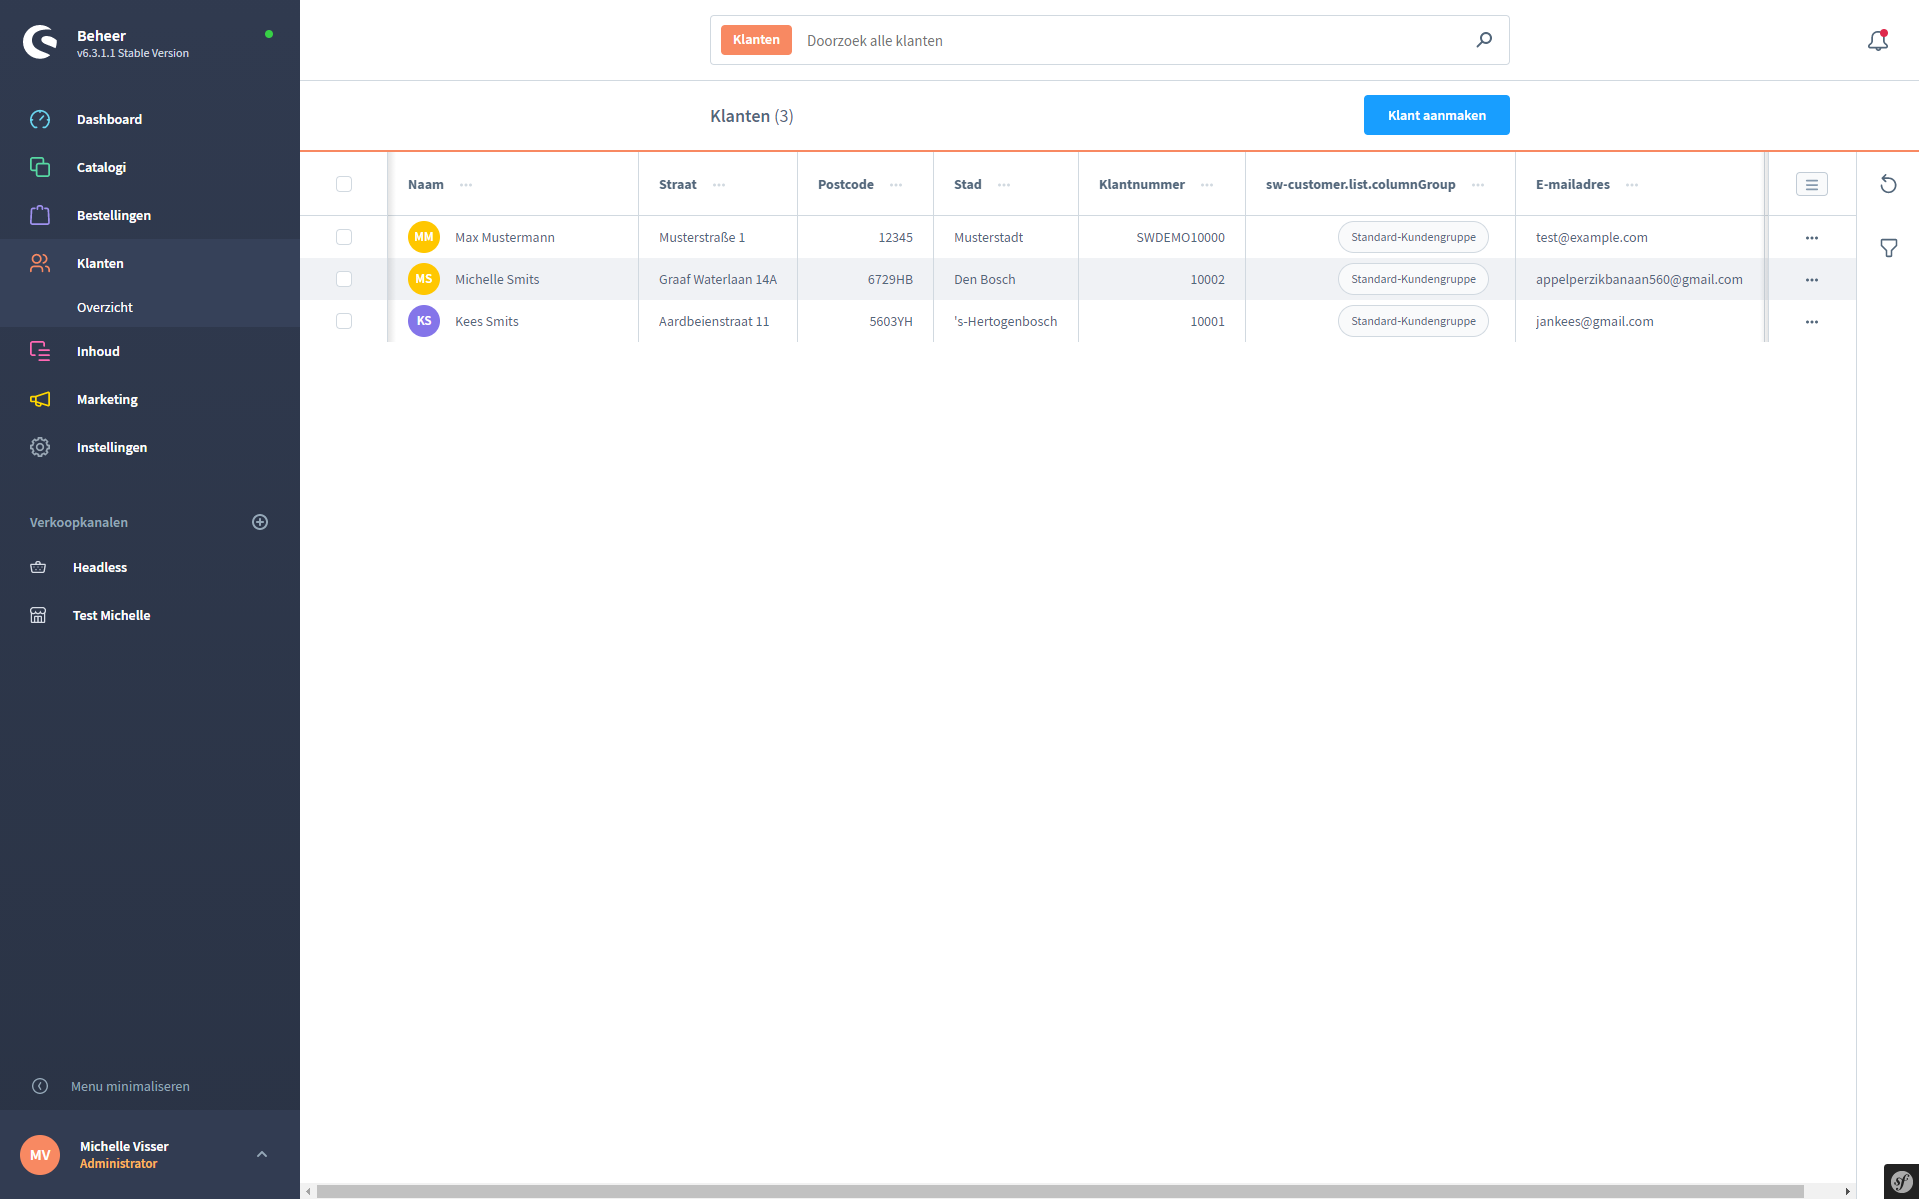Click the Klant aanmaken button
Screen dimensions: 1919x1199
click(x=1436, y=115)
